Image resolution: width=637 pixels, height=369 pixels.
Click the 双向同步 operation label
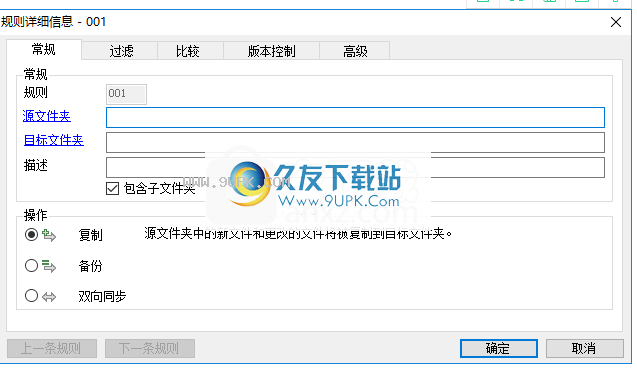pos(102,297)
